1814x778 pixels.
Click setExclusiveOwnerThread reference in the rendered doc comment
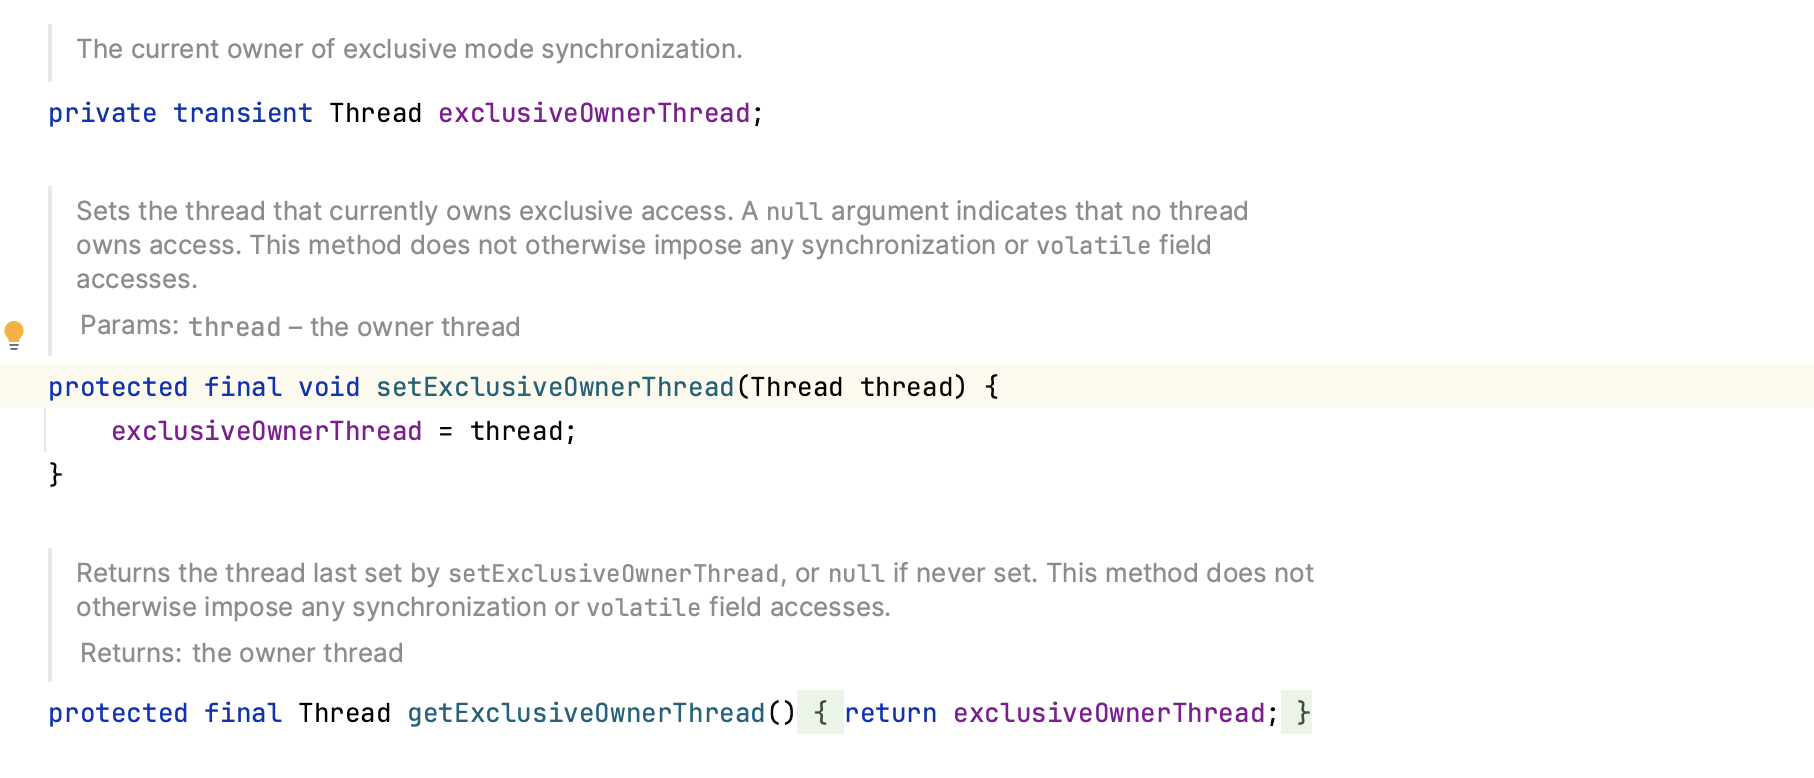(613, 574)
